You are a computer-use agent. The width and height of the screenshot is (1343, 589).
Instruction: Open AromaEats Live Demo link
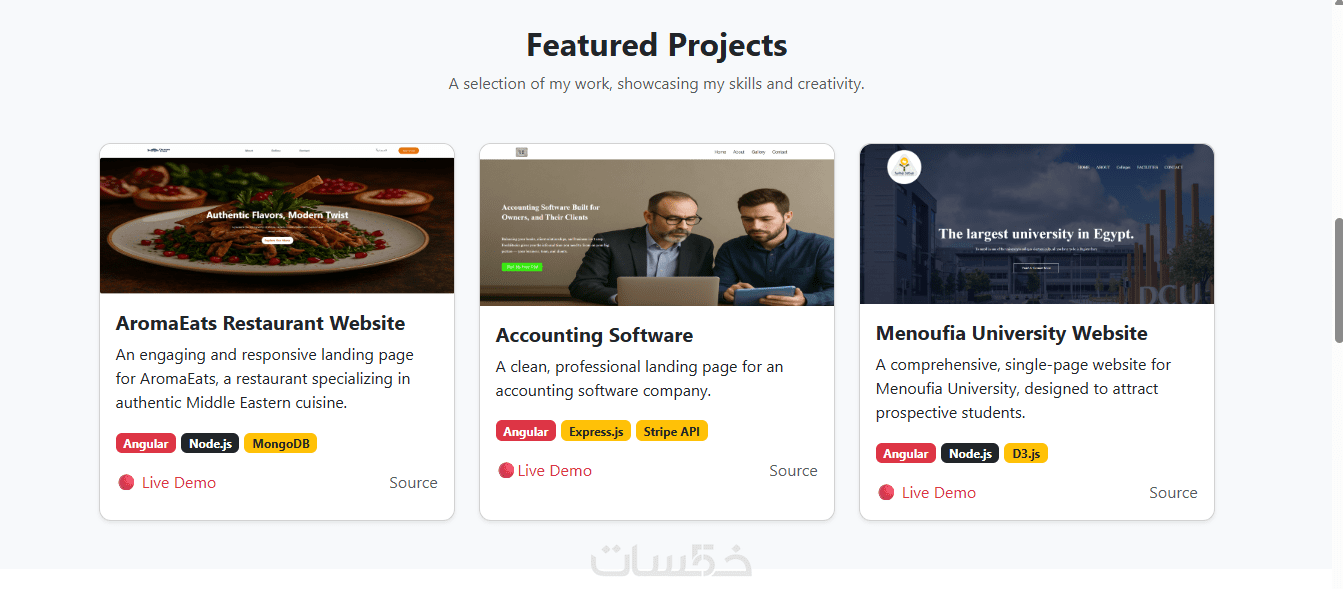click(x=178, y=482)
